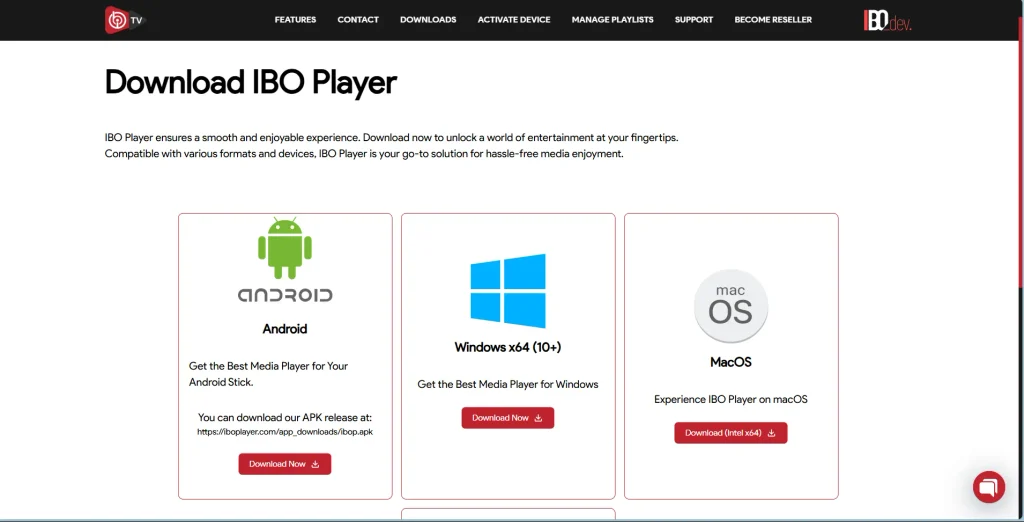The width and height of the screenshot is (1024, 522).
Task: Select ACTIVATE DEVICE in navigation
Action: pos(514,20)
